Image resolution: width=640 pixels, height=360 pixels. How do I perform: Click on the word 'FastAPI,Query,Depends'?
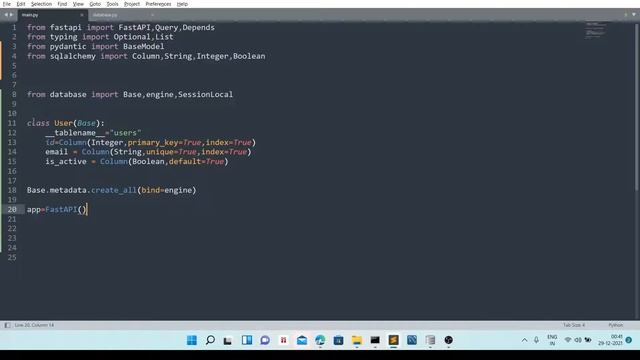click(x=167, y=27)
